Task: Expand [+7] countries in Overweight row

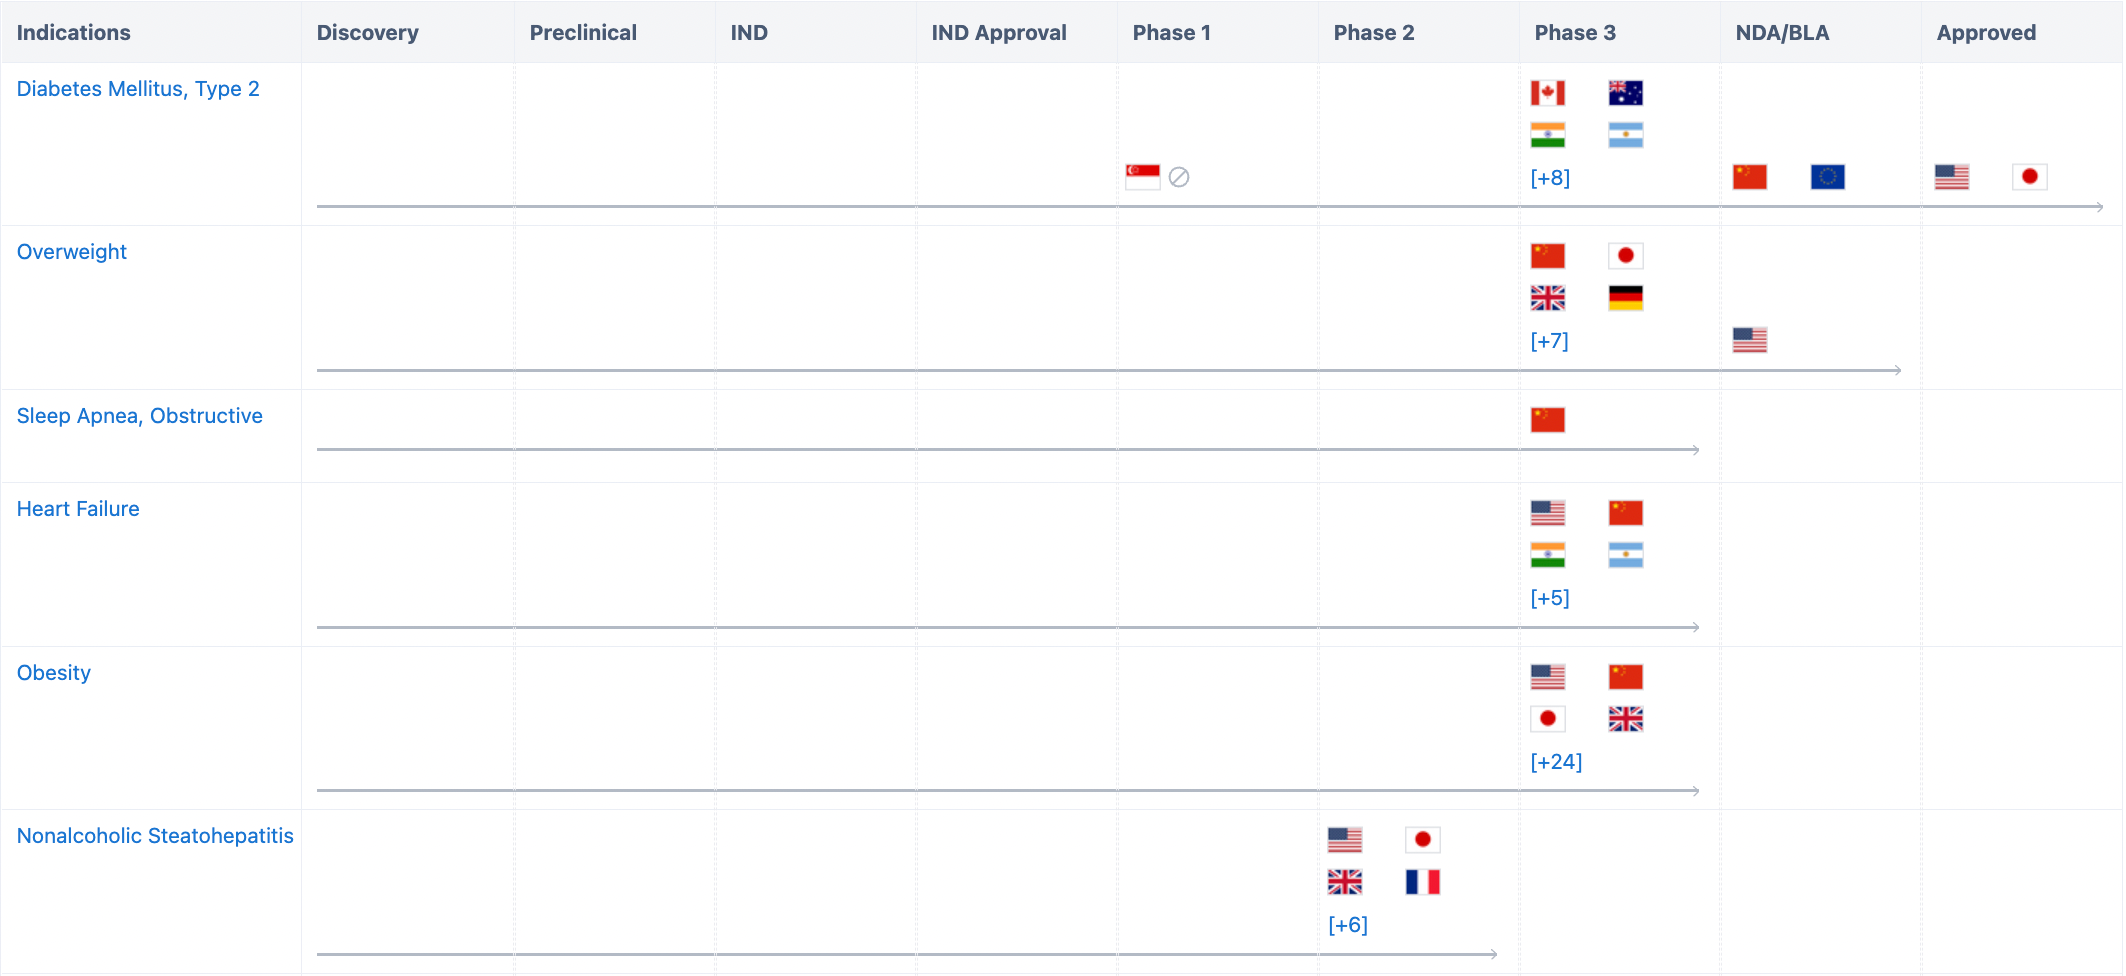Action: pos(1549,341)
